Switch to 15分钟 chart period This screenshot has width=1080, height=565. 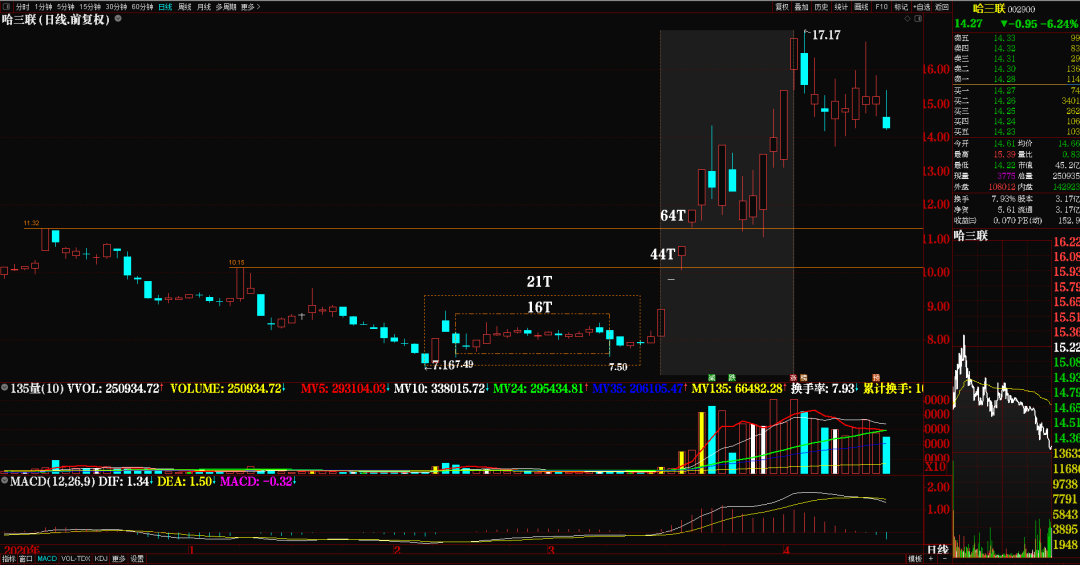click(x=90, y=7)
